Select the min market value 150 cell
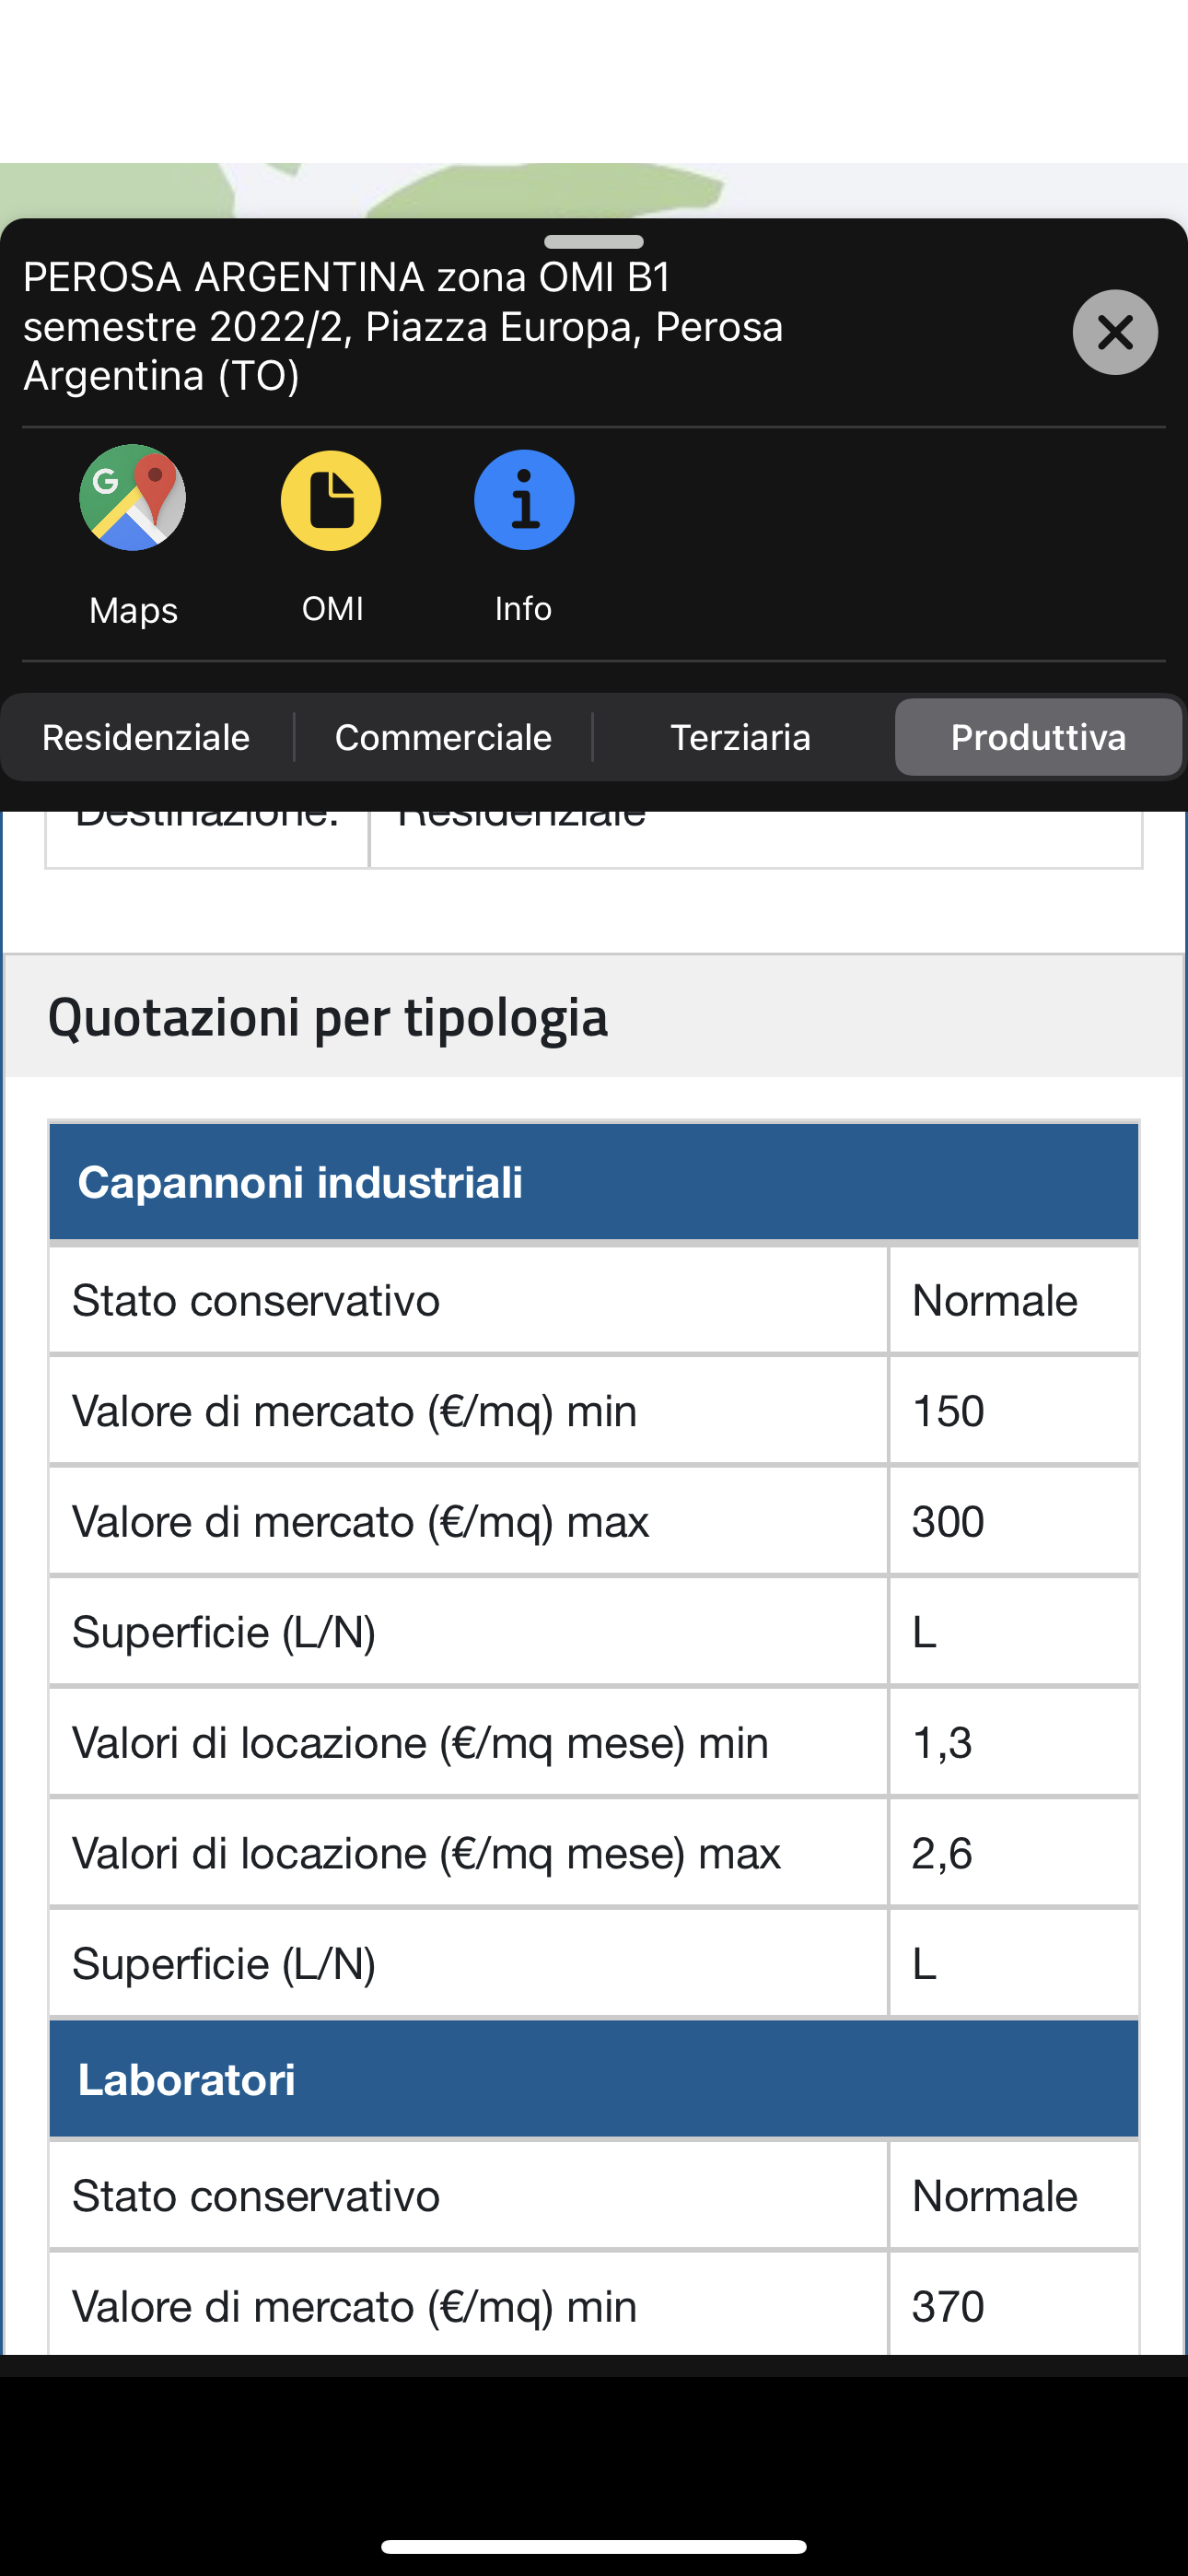 click(x=1014, y=1411)
